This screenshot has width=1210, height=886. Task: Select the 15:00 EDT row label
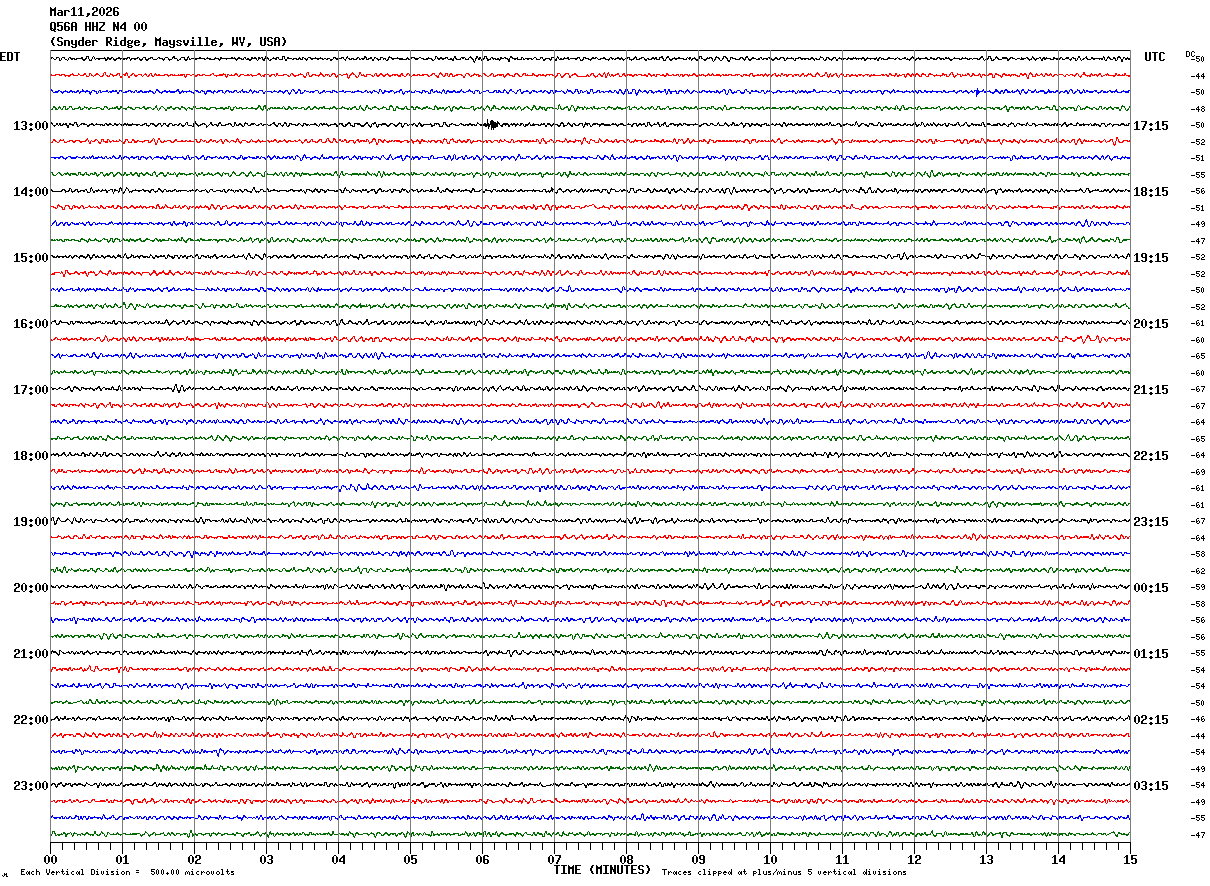[30, 258]
